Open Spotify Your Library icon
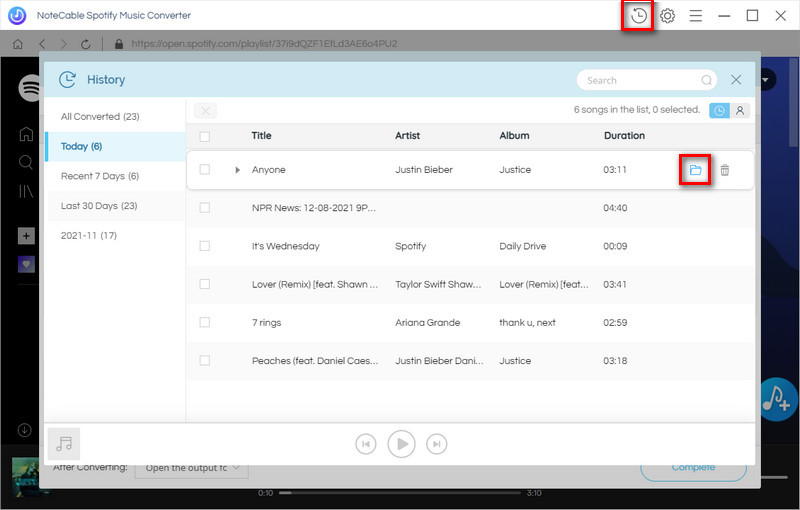 [x=26, y=192]
